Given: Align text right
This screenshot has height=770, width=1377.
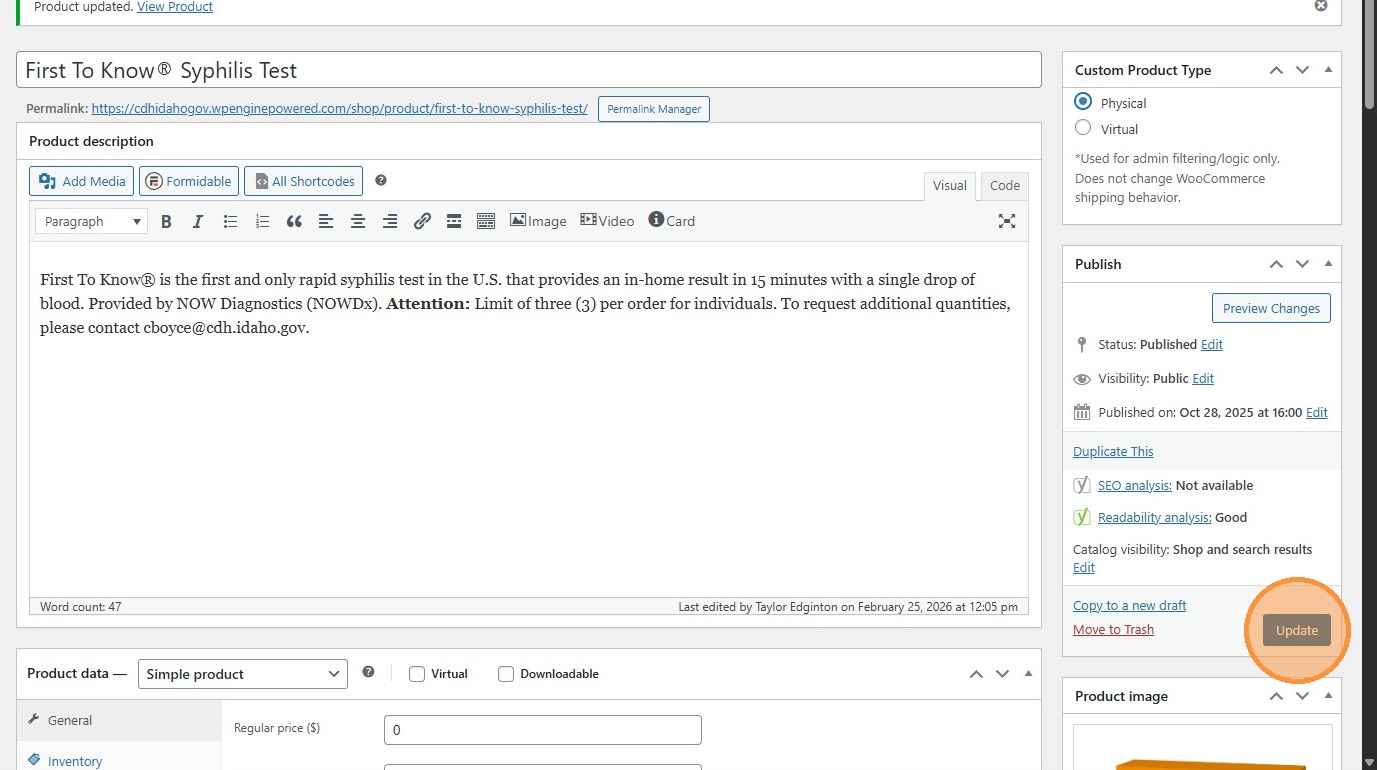Looking at the screenshot, I should (390, 221).
